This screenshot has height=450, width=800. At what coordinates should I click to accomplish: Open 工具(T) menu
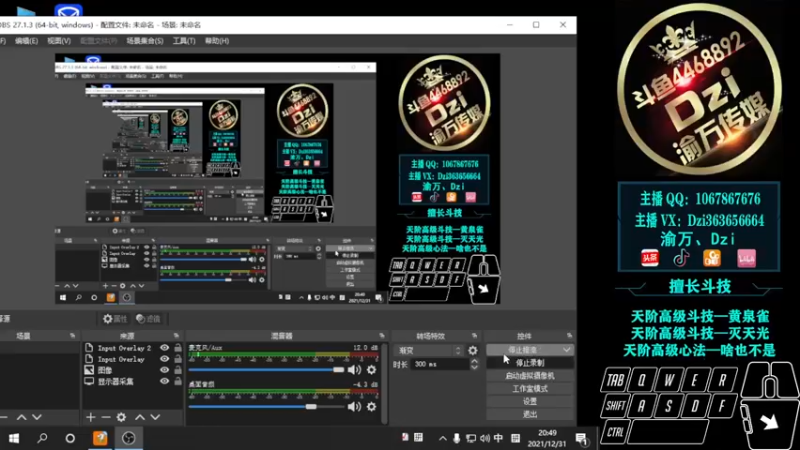pos(184,41)
